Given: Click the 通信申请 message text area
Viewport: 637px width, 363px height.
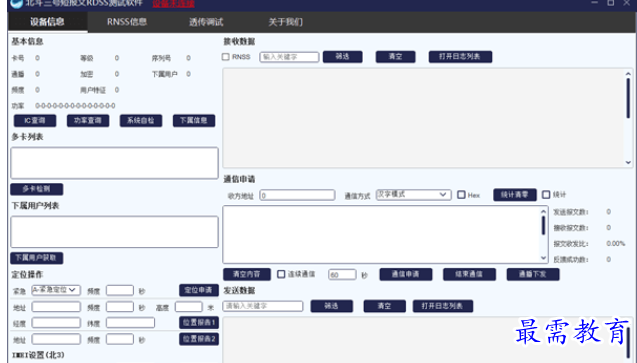Looking at the screenshot, I should click(382, 234).
